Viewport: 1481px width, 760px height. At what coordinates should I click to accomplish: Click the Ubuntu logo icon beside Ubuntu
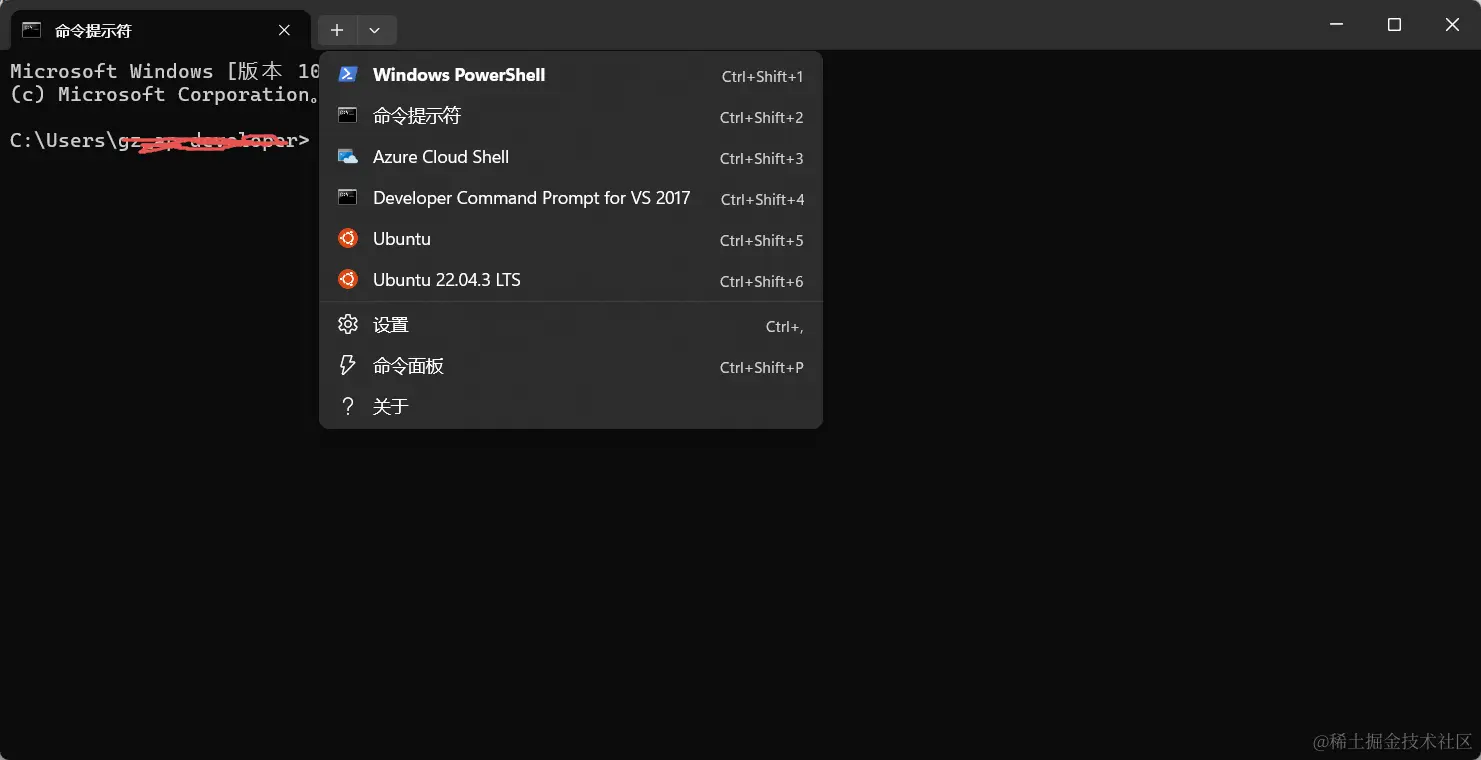coord(347,239)
